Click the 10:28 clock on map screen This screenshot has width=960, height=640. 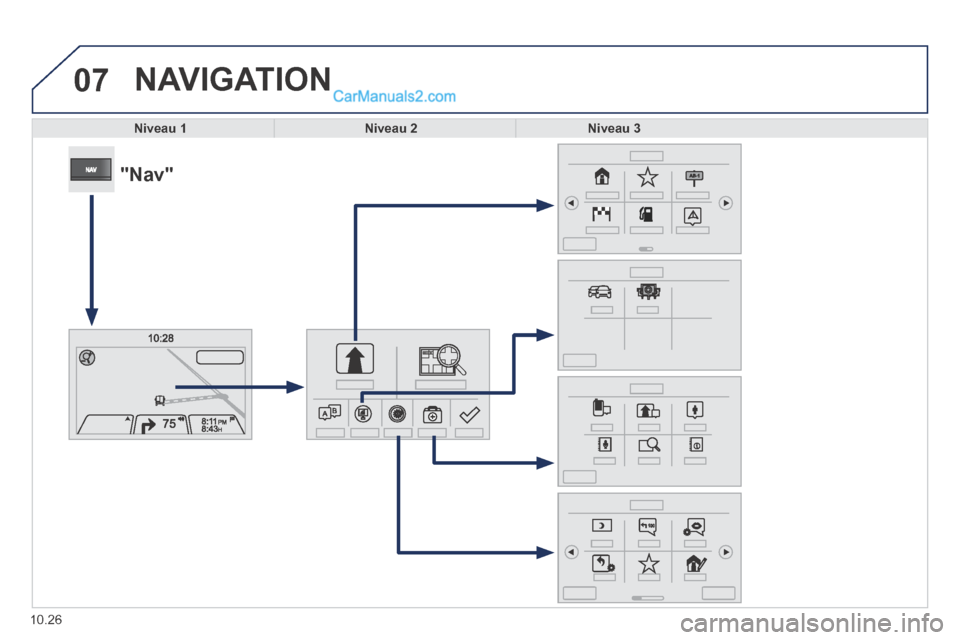point(160,338)
